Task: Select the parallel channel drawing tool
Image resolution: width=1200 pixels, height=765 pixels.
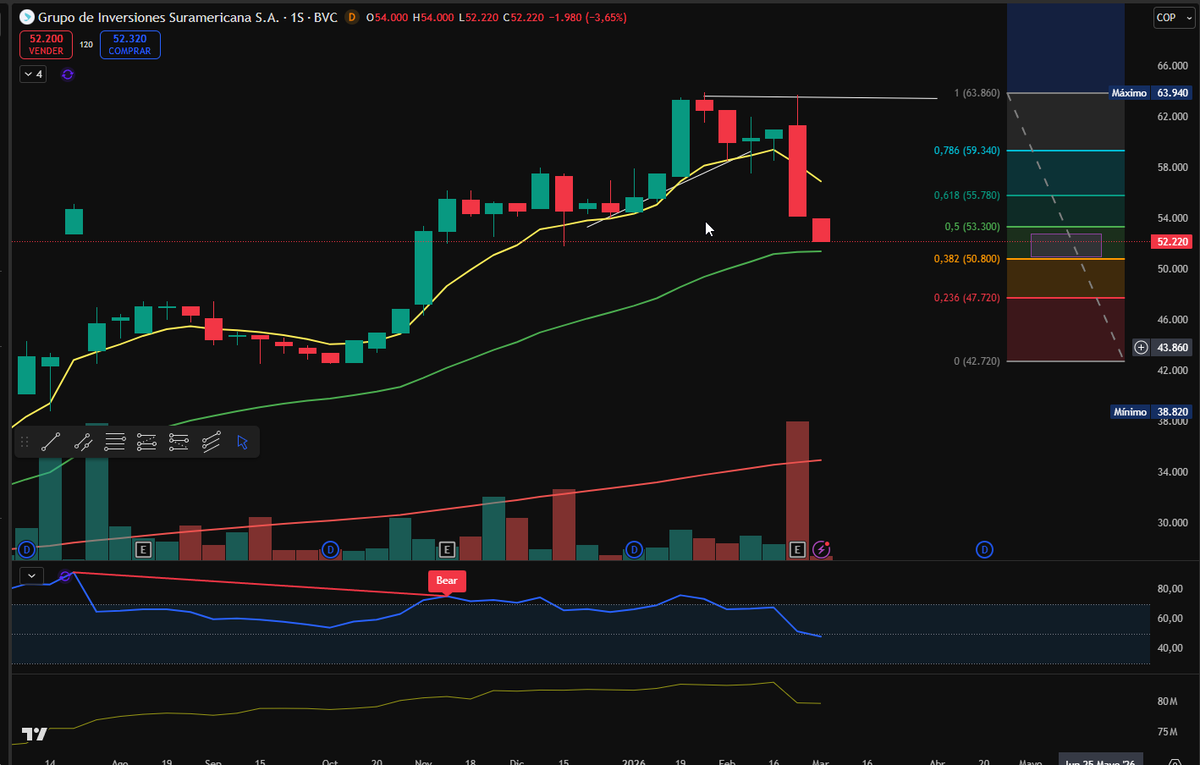Action: pos(211,442)
